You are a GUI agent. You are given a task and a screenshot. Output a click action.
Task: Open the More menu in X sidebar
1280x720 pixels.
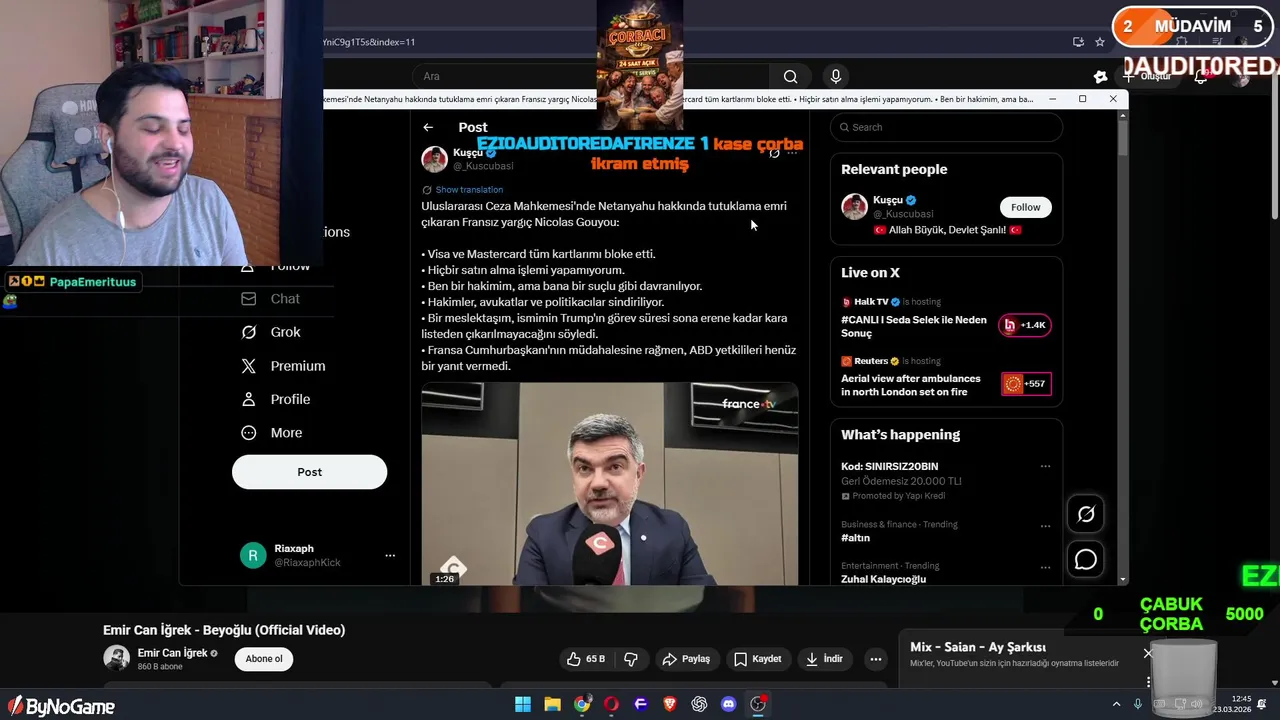click(x=272, y=433)
